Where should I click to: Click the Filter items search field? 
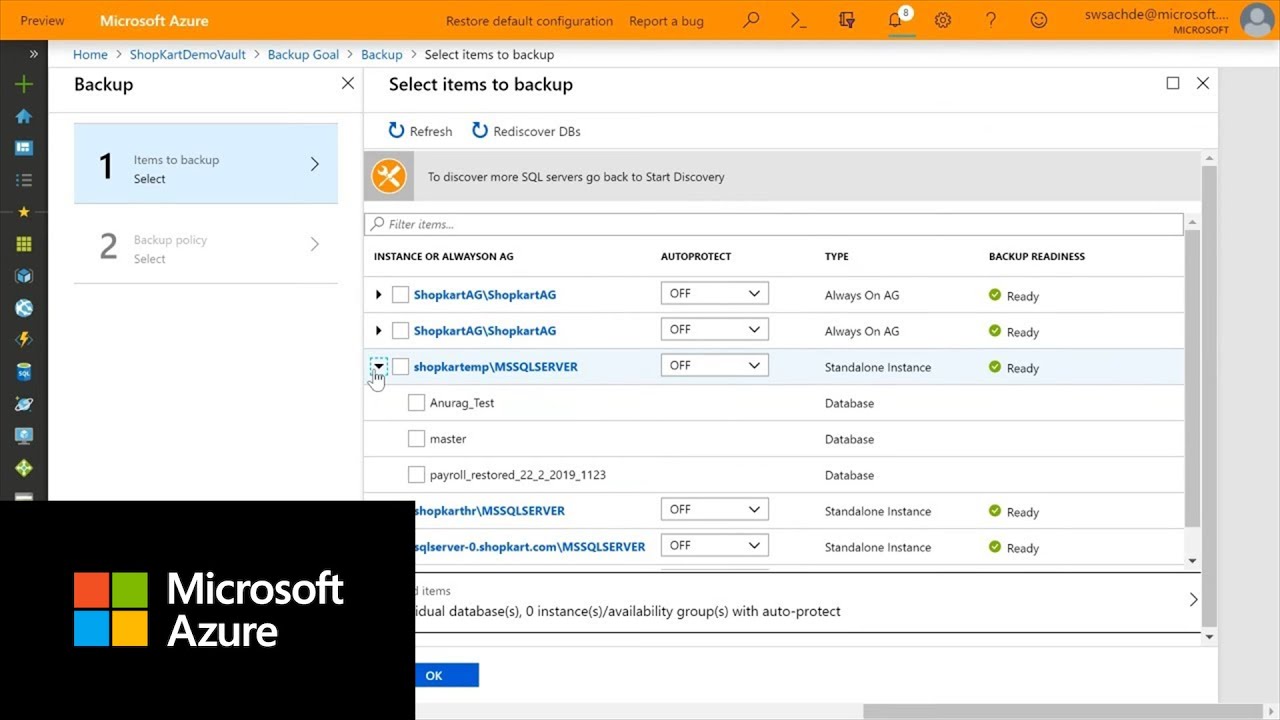coord(774,224)
